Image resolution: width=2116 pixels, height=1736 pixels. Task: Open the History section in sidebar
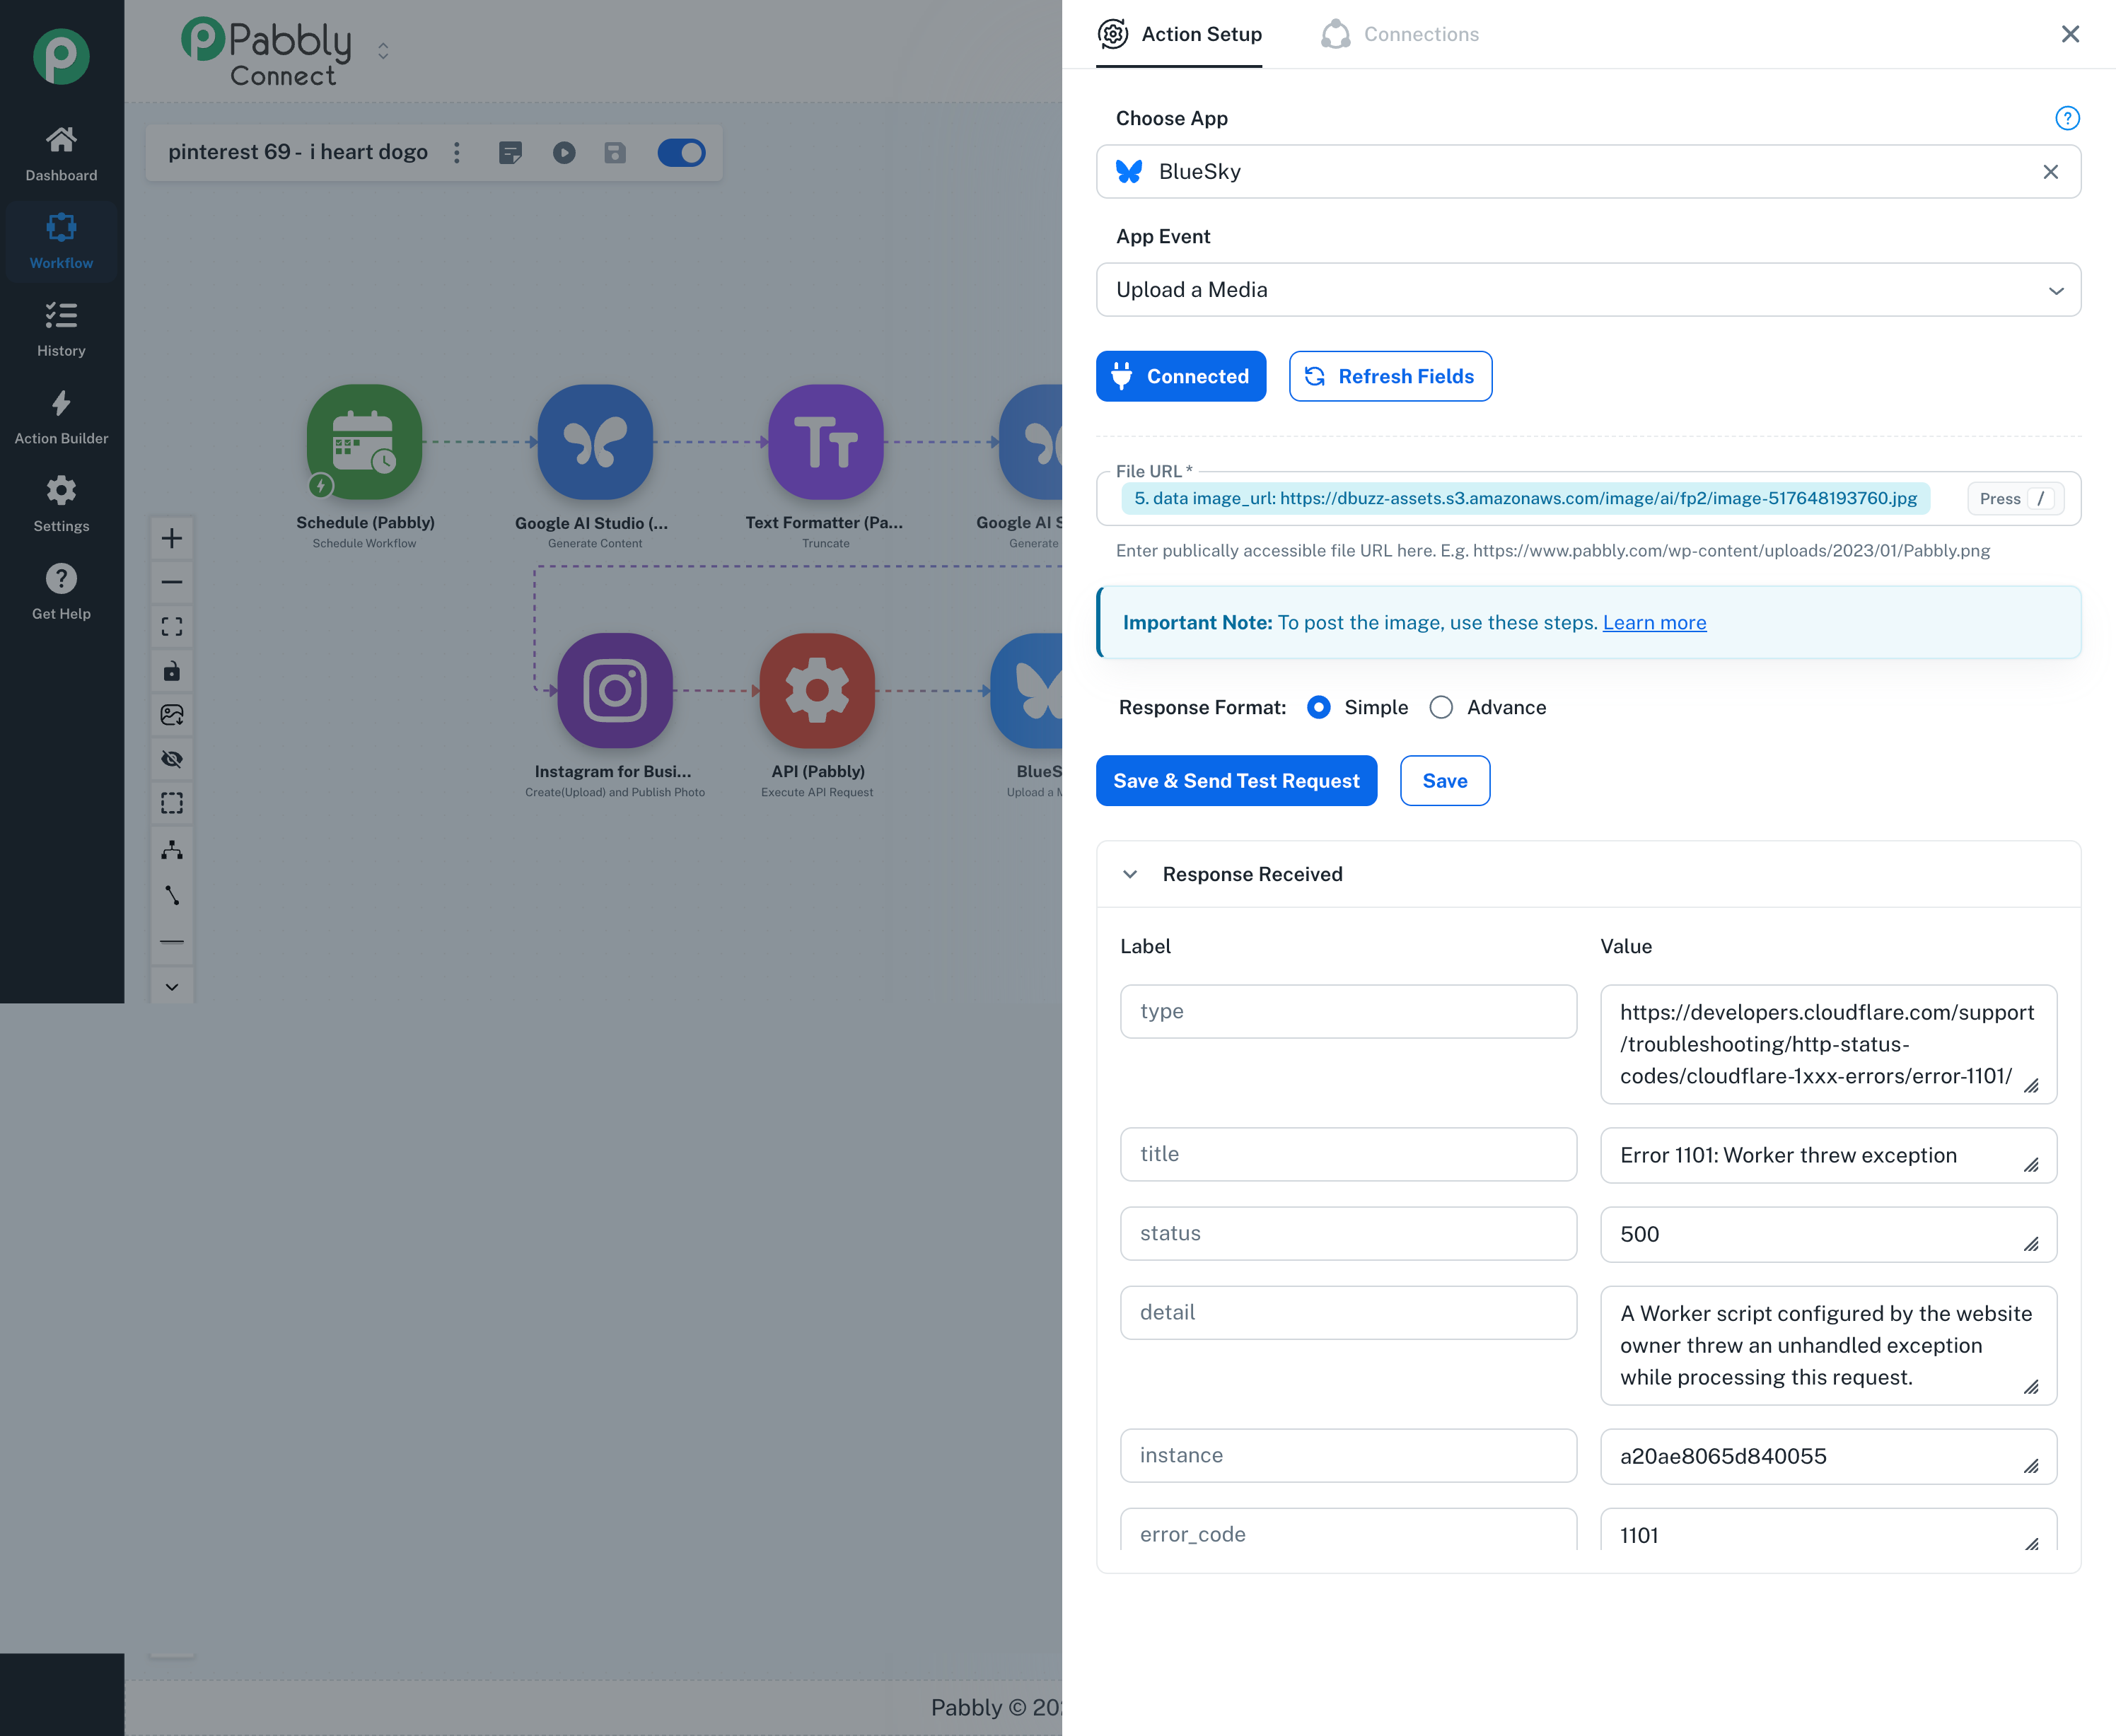pyautogui.click(x=61, y=329)
